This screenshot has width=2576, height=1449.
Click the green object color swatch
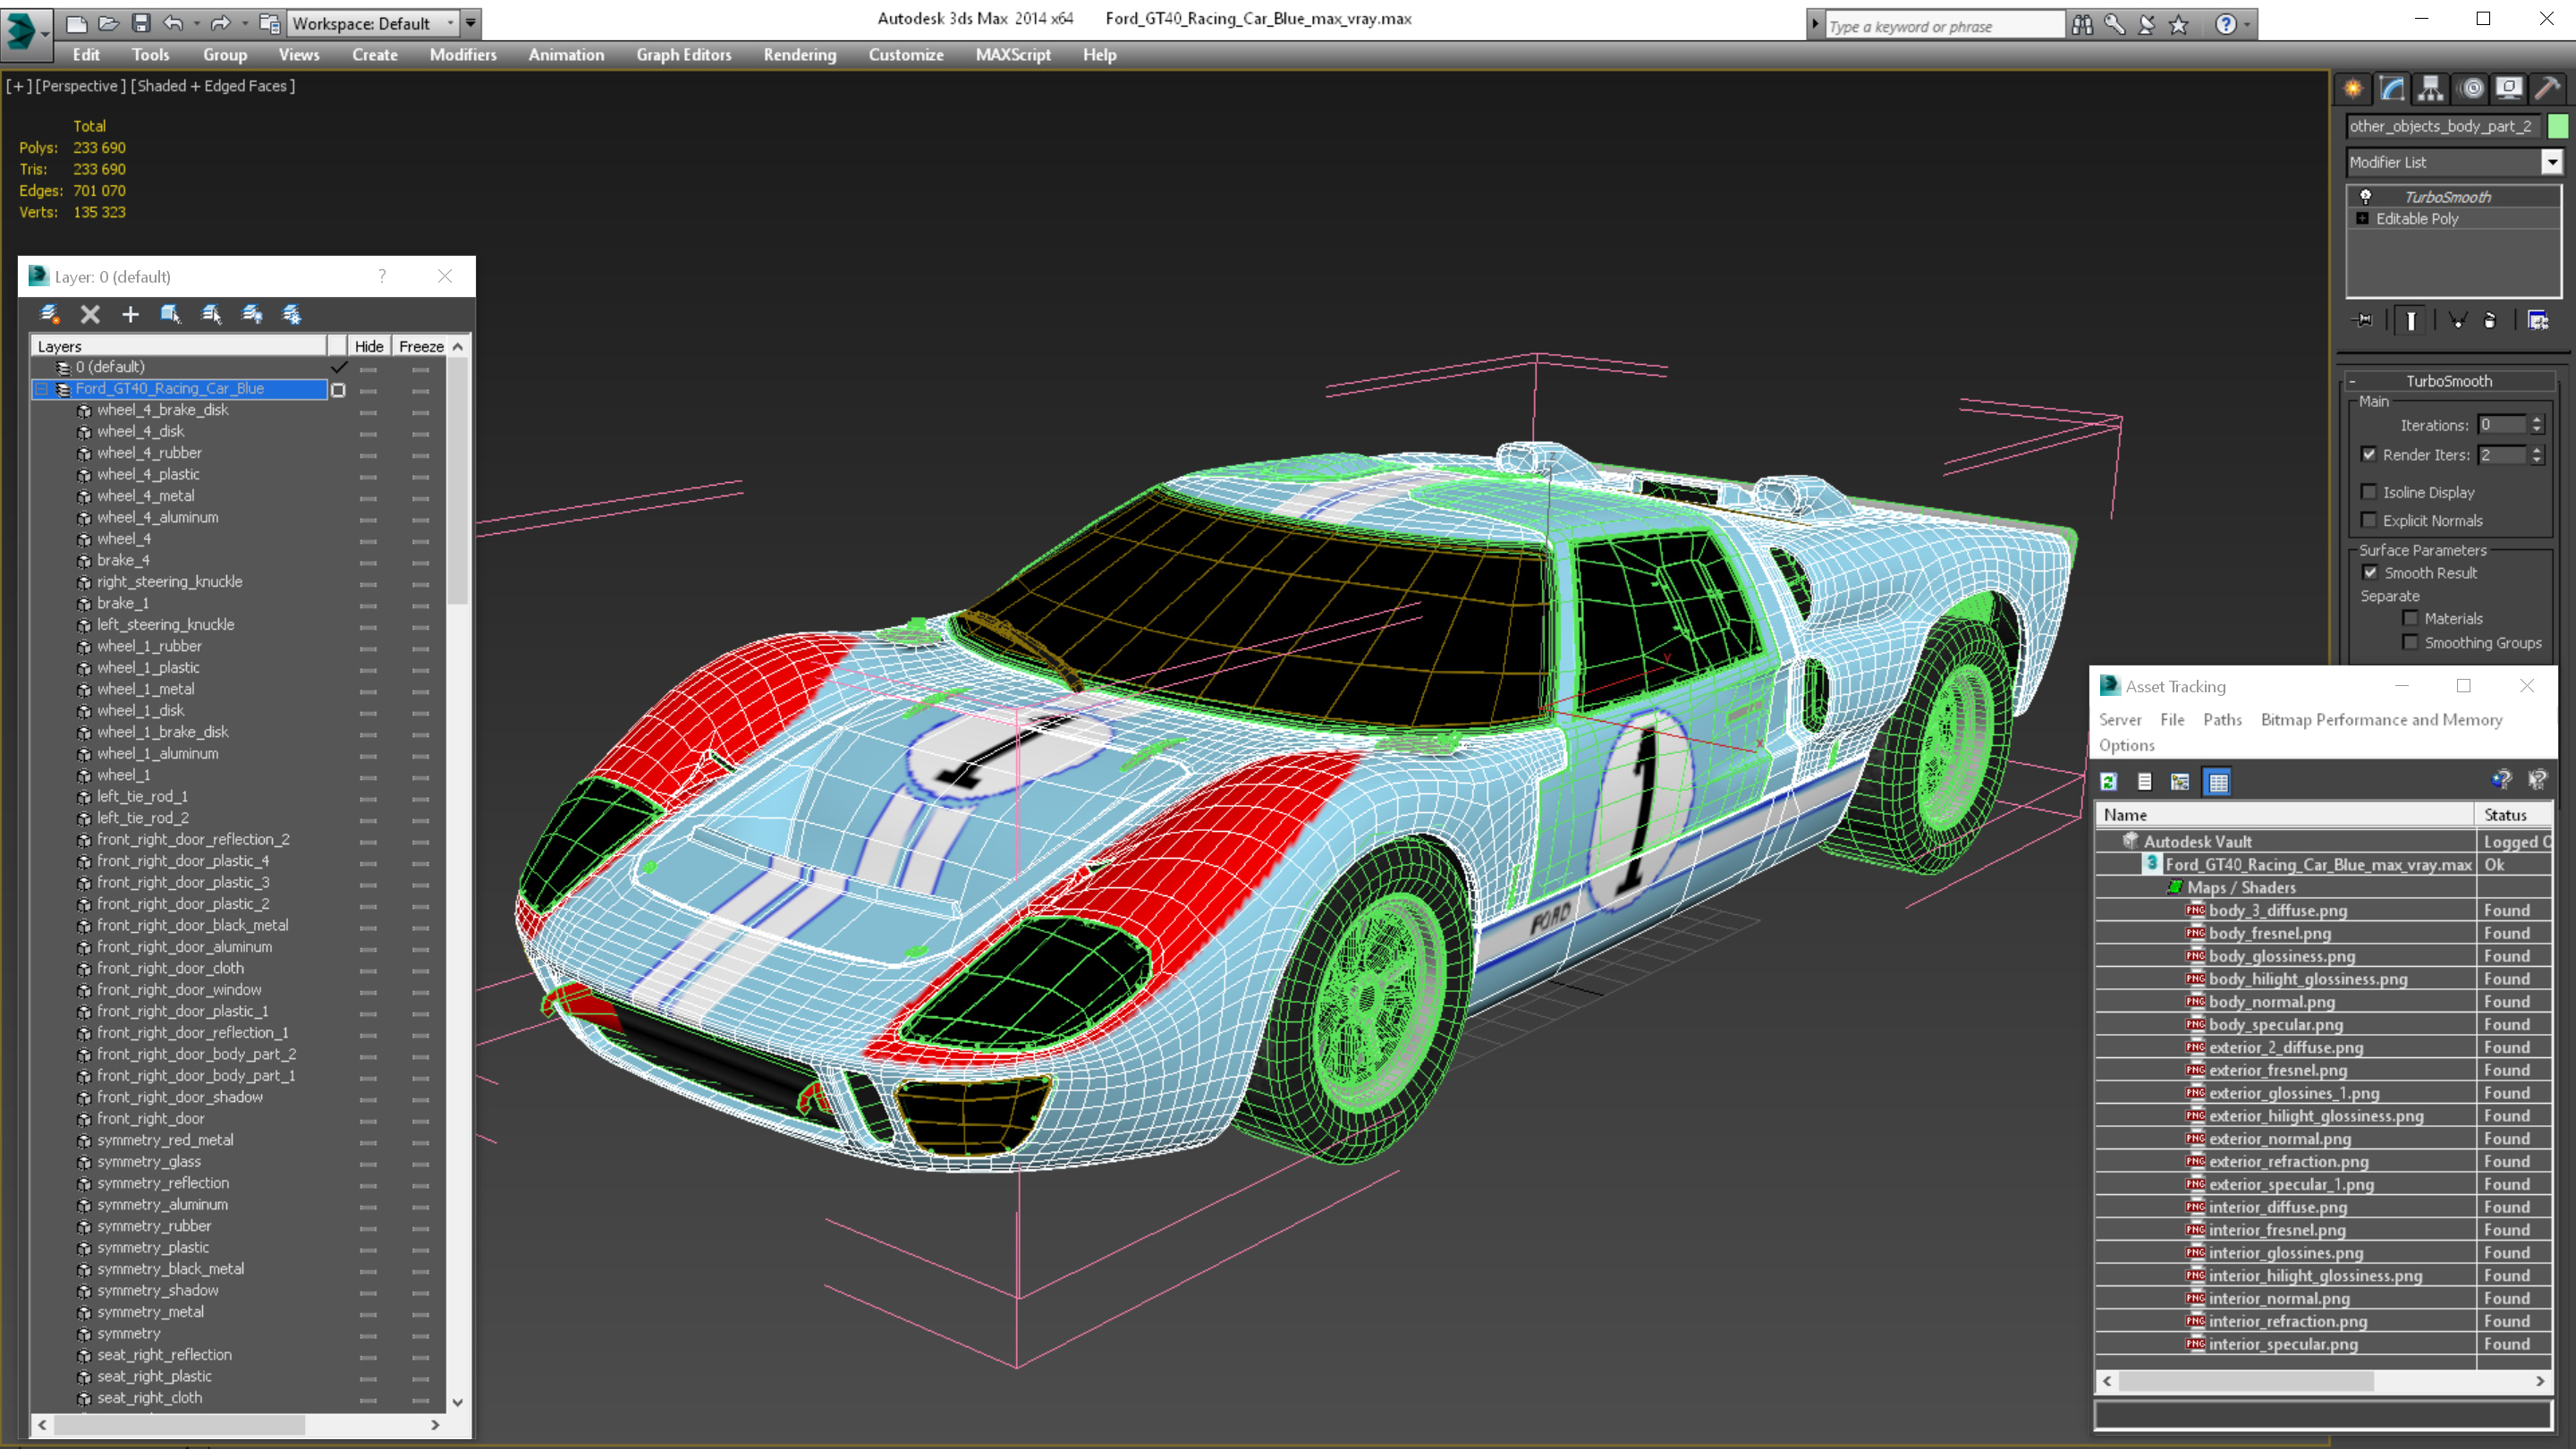click(x=2558, y=126)
